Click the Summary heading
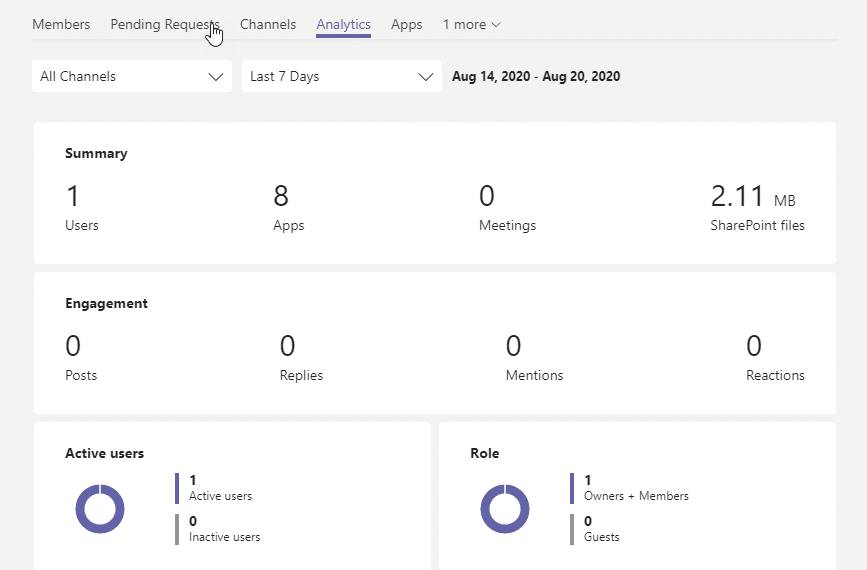 [x=96, y=153]
